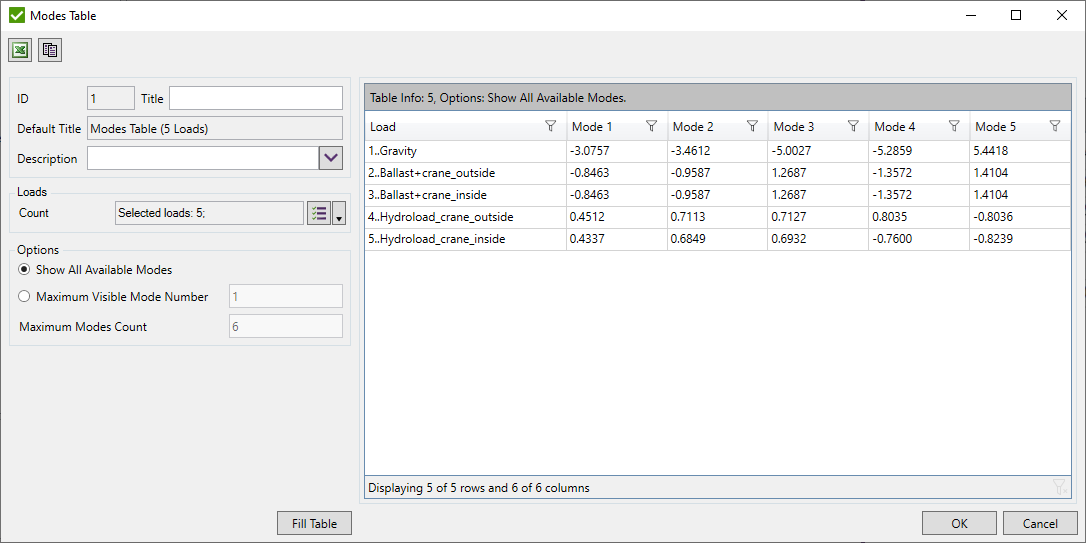Click the filter icon on Mode 3 column
Screen dimensions: 1086x543
coord(853,126)
